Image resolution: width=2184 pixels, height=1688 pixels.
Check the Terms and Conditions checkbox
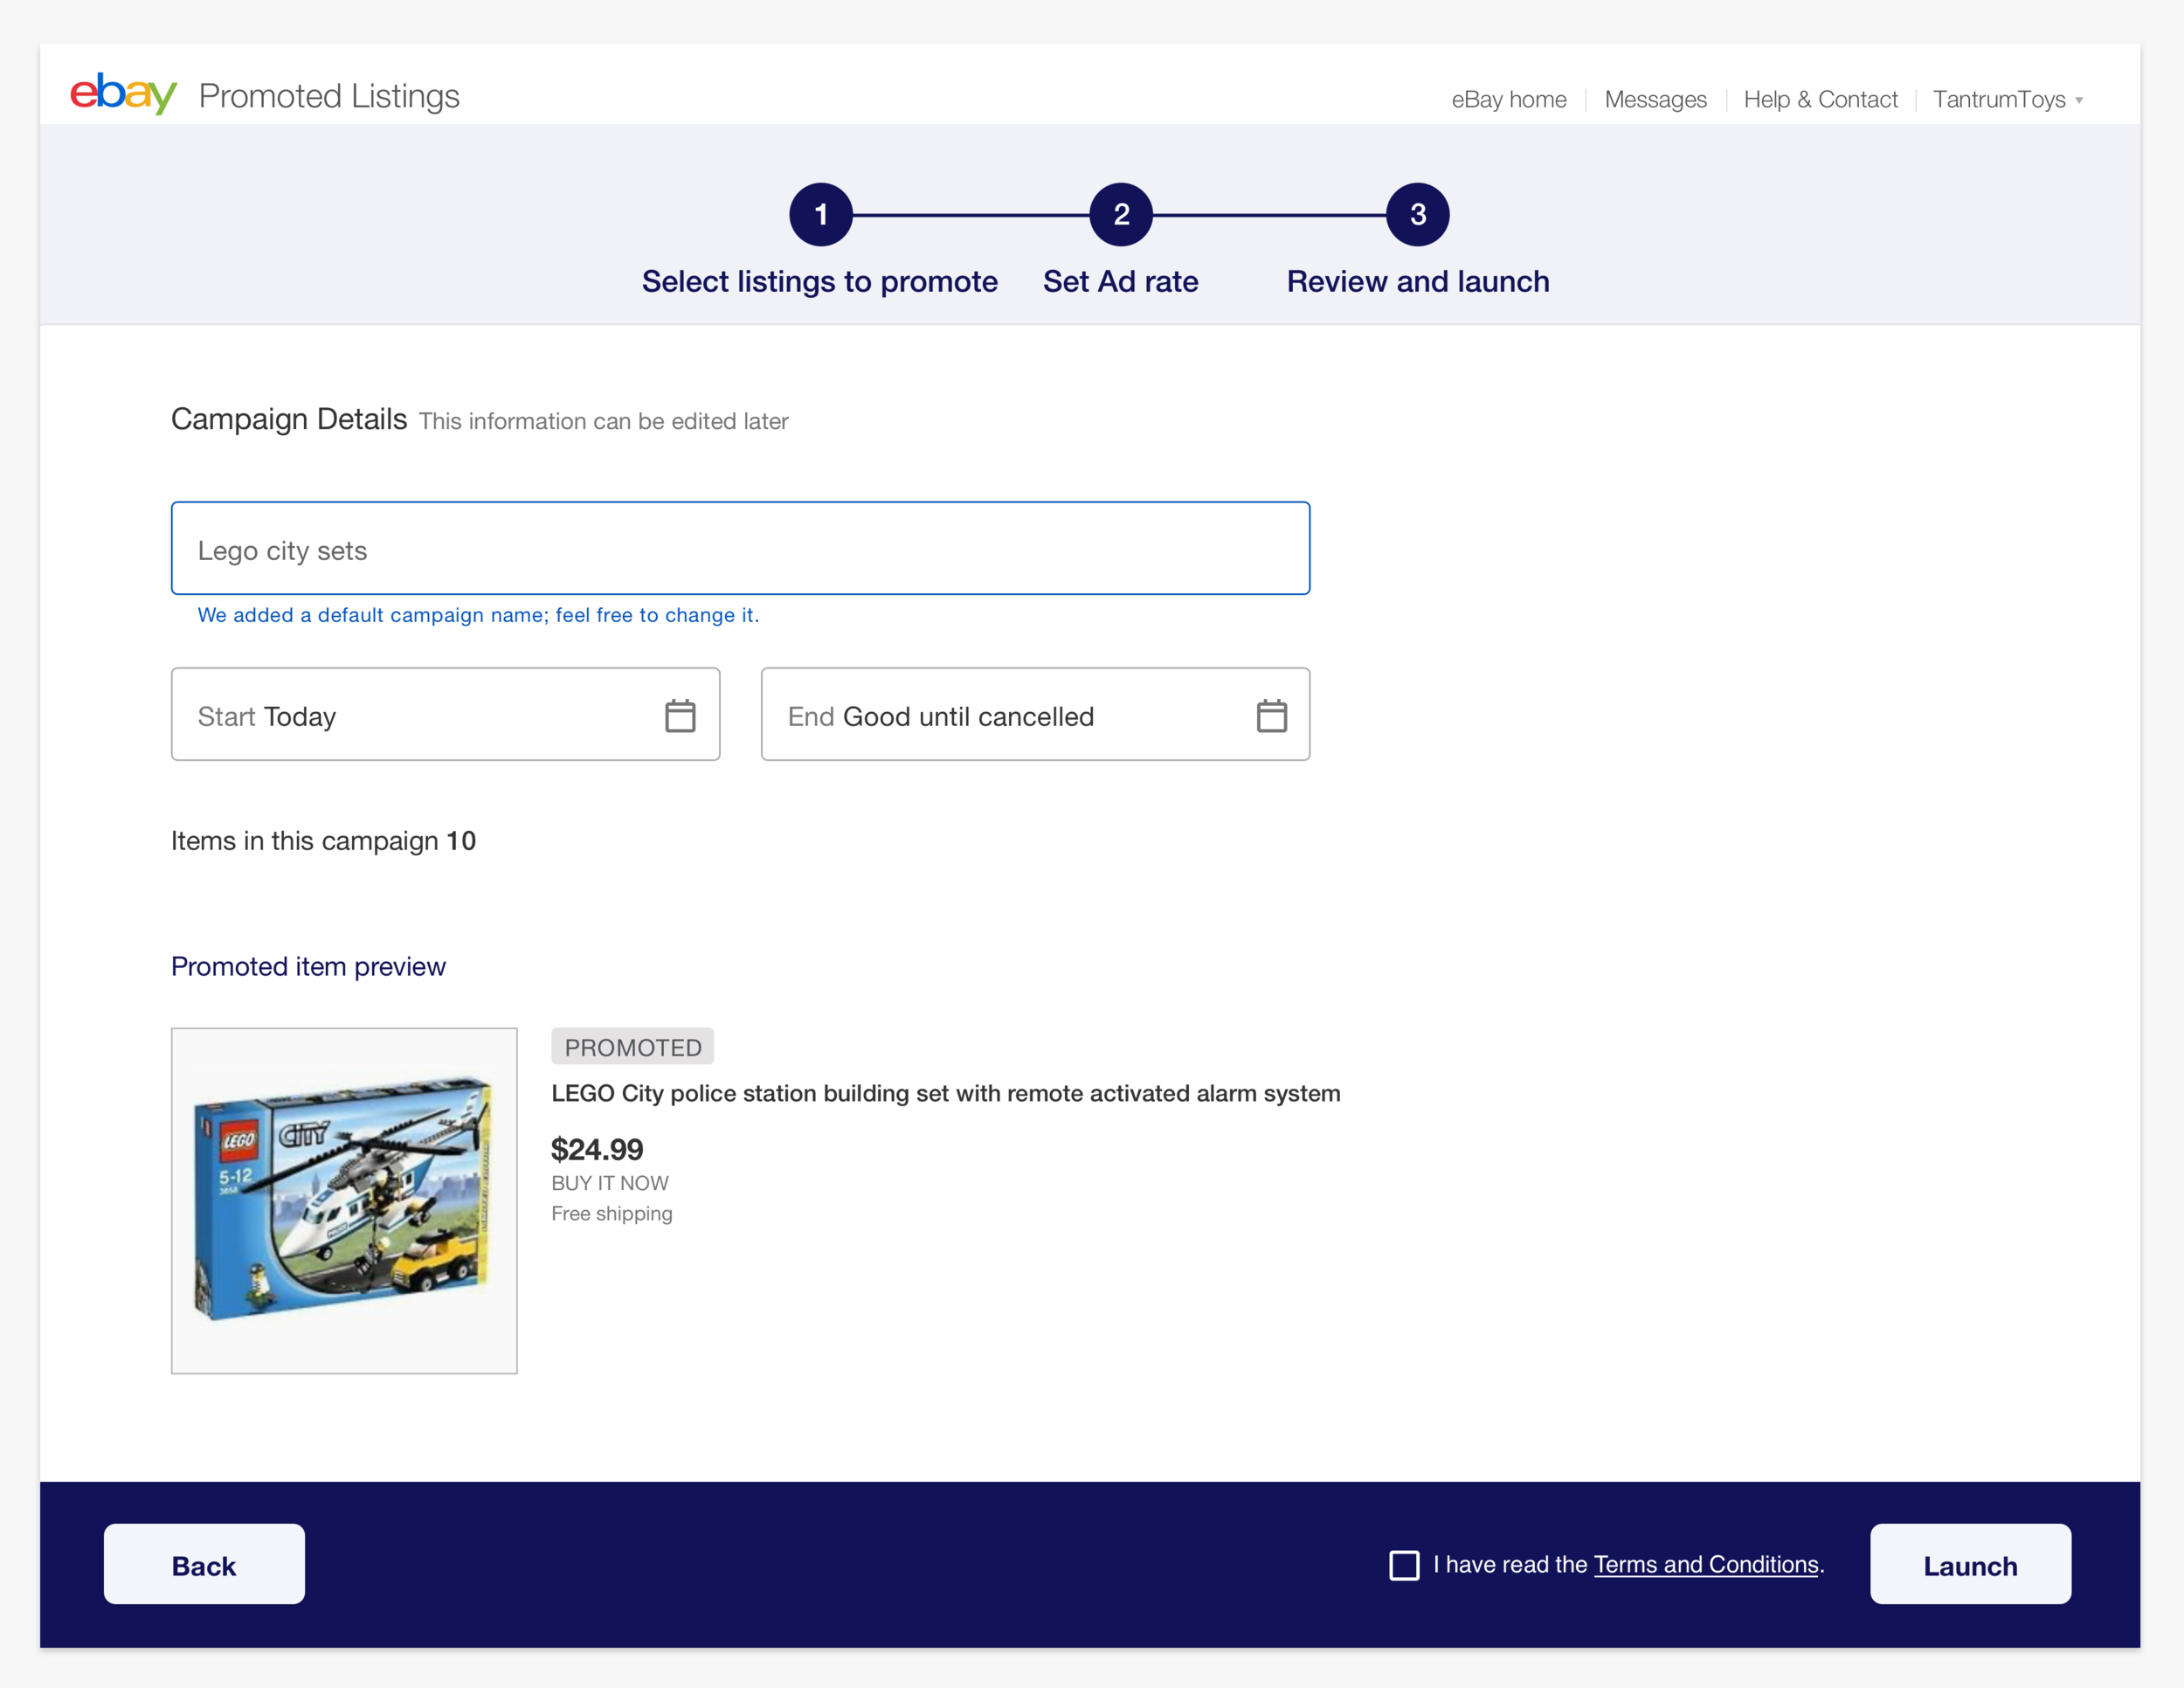coord(1404,1565)
